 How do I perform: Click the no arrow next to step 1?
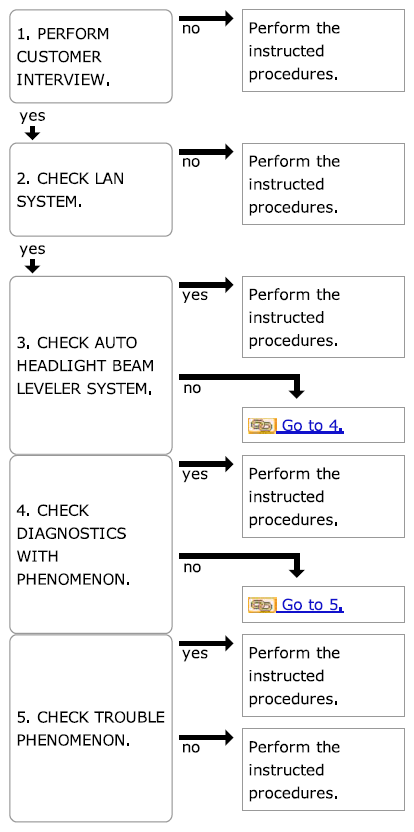(206, 19)
